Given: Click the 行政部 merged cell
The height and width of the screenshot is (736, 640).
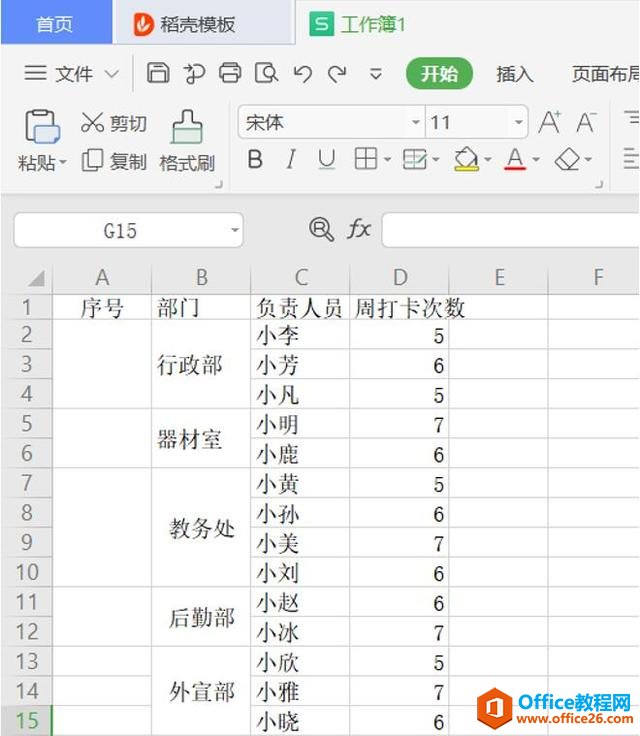Looking at the screenshot, I should click(201, 364).
